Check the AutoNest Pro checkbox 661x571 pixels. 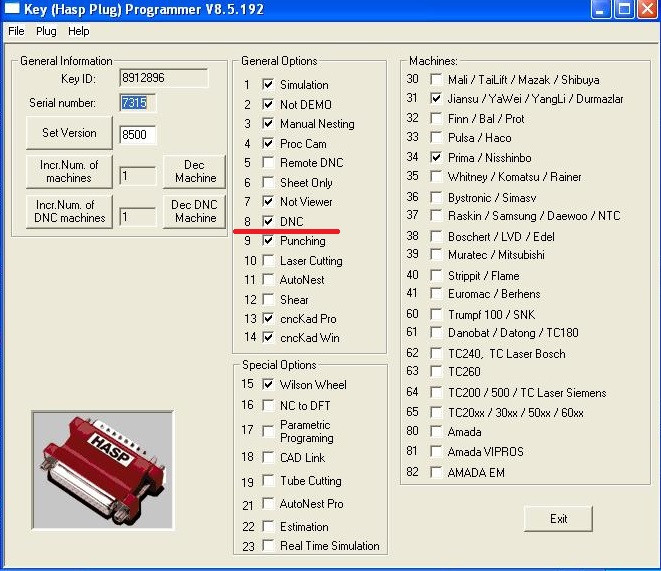[268, 504]
